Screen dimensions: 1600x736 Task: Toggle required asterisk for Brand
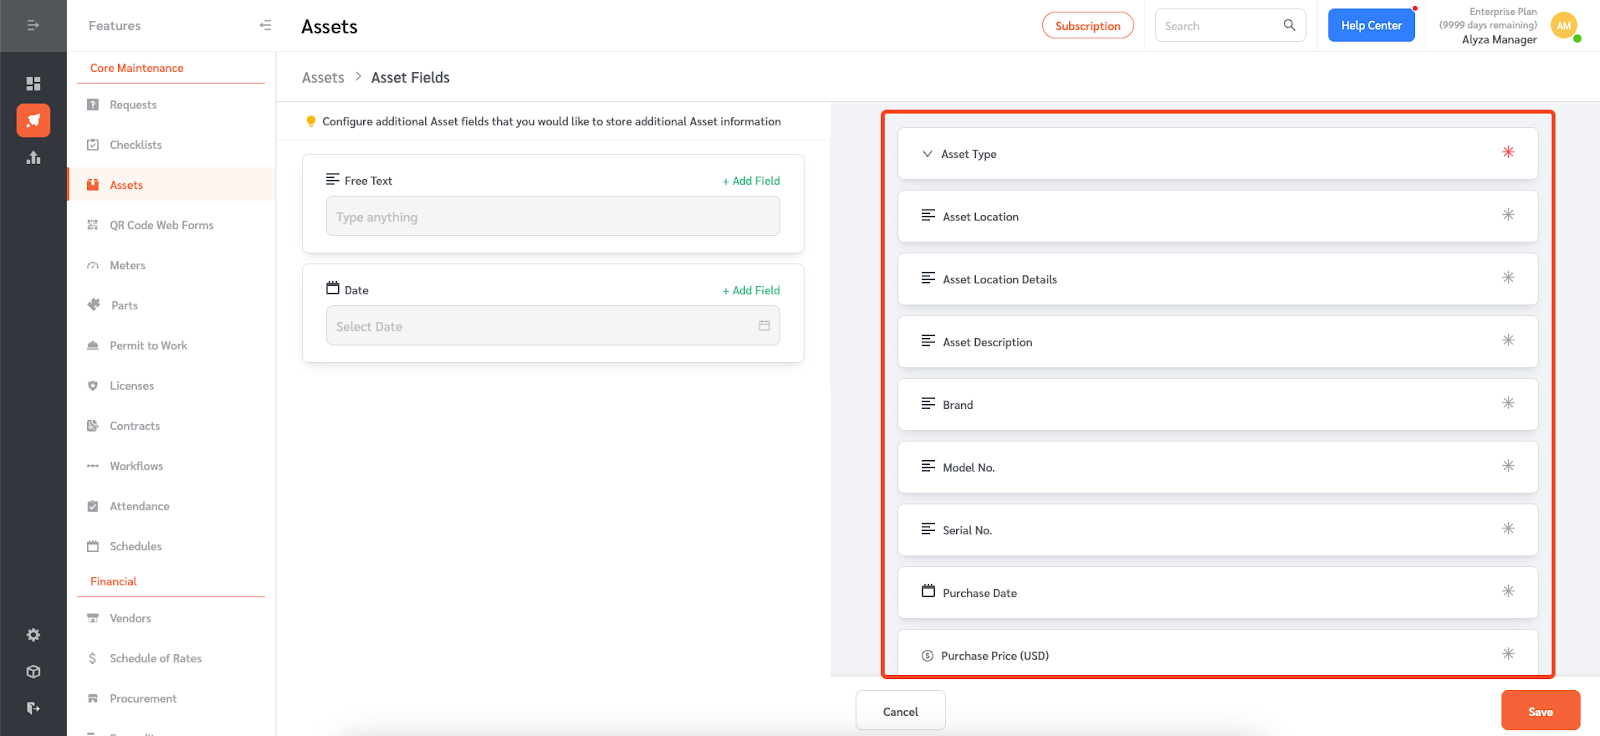point(1508,403)
